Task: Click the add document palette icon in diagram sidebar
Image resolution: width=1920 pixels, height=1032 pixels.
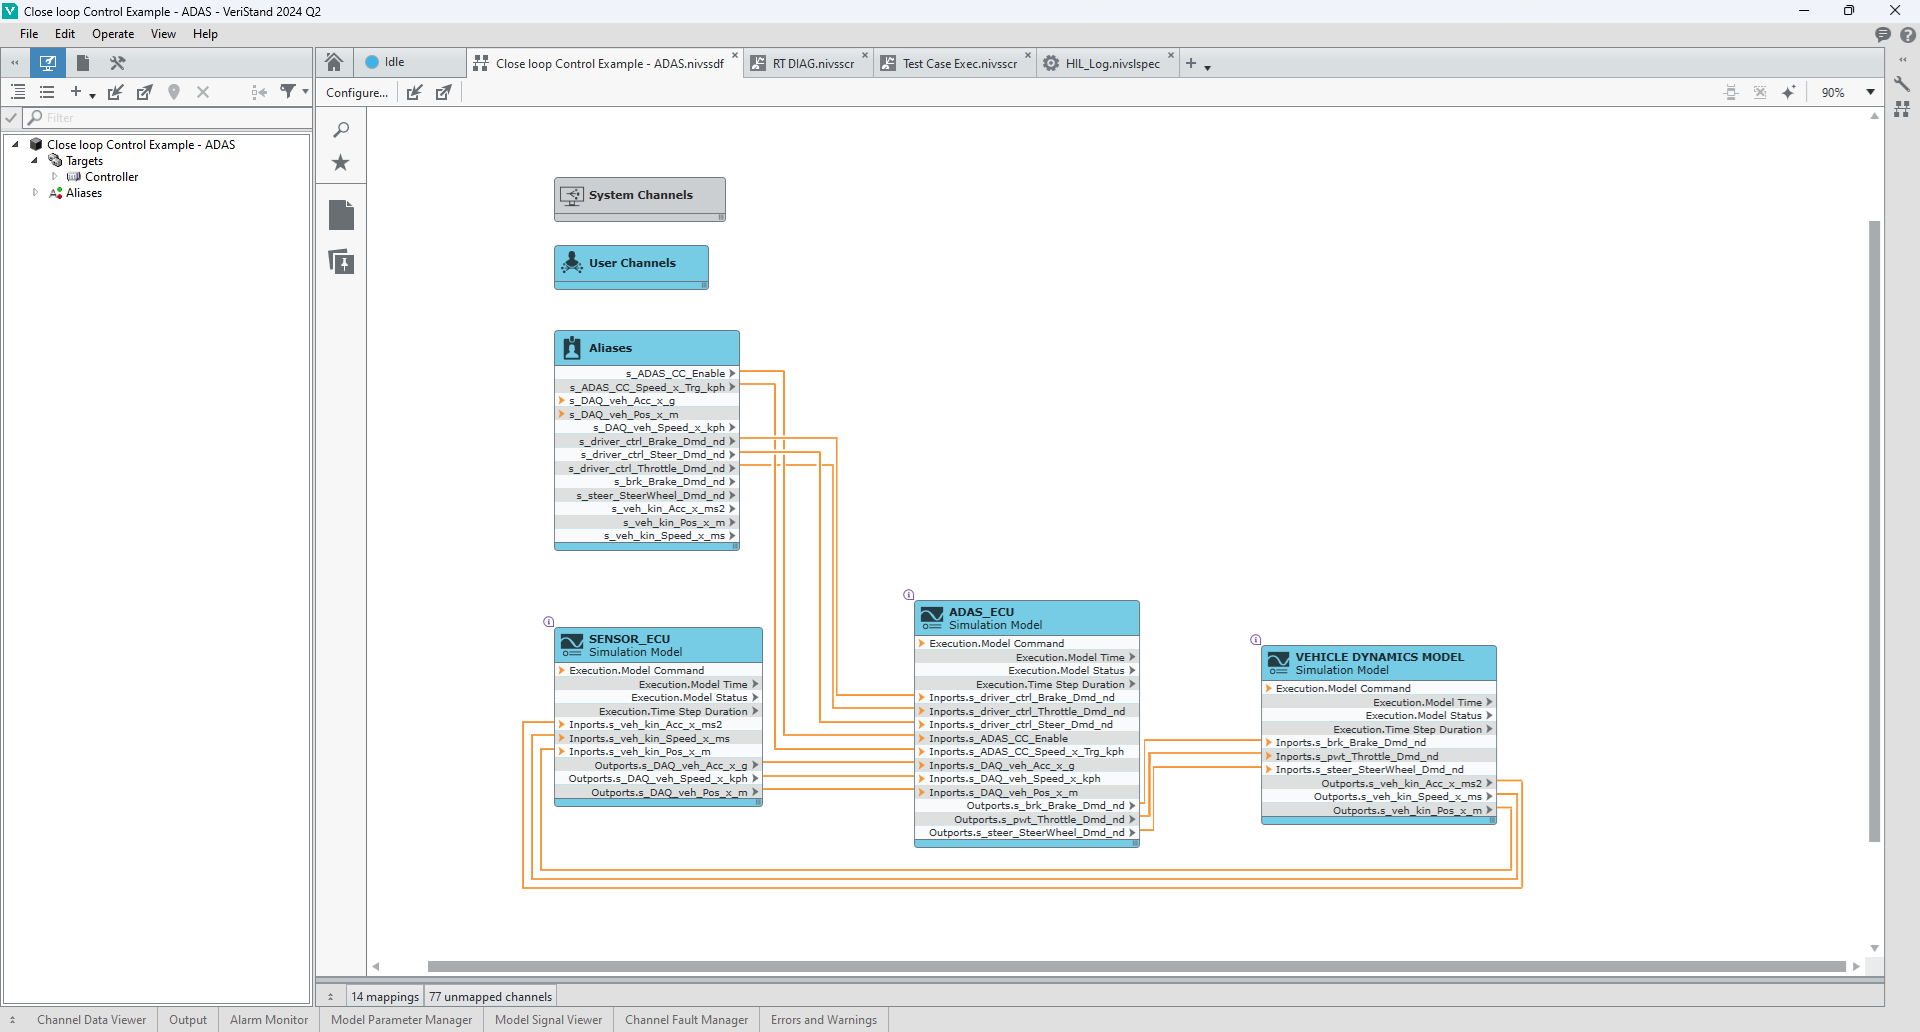Action: 341,262
